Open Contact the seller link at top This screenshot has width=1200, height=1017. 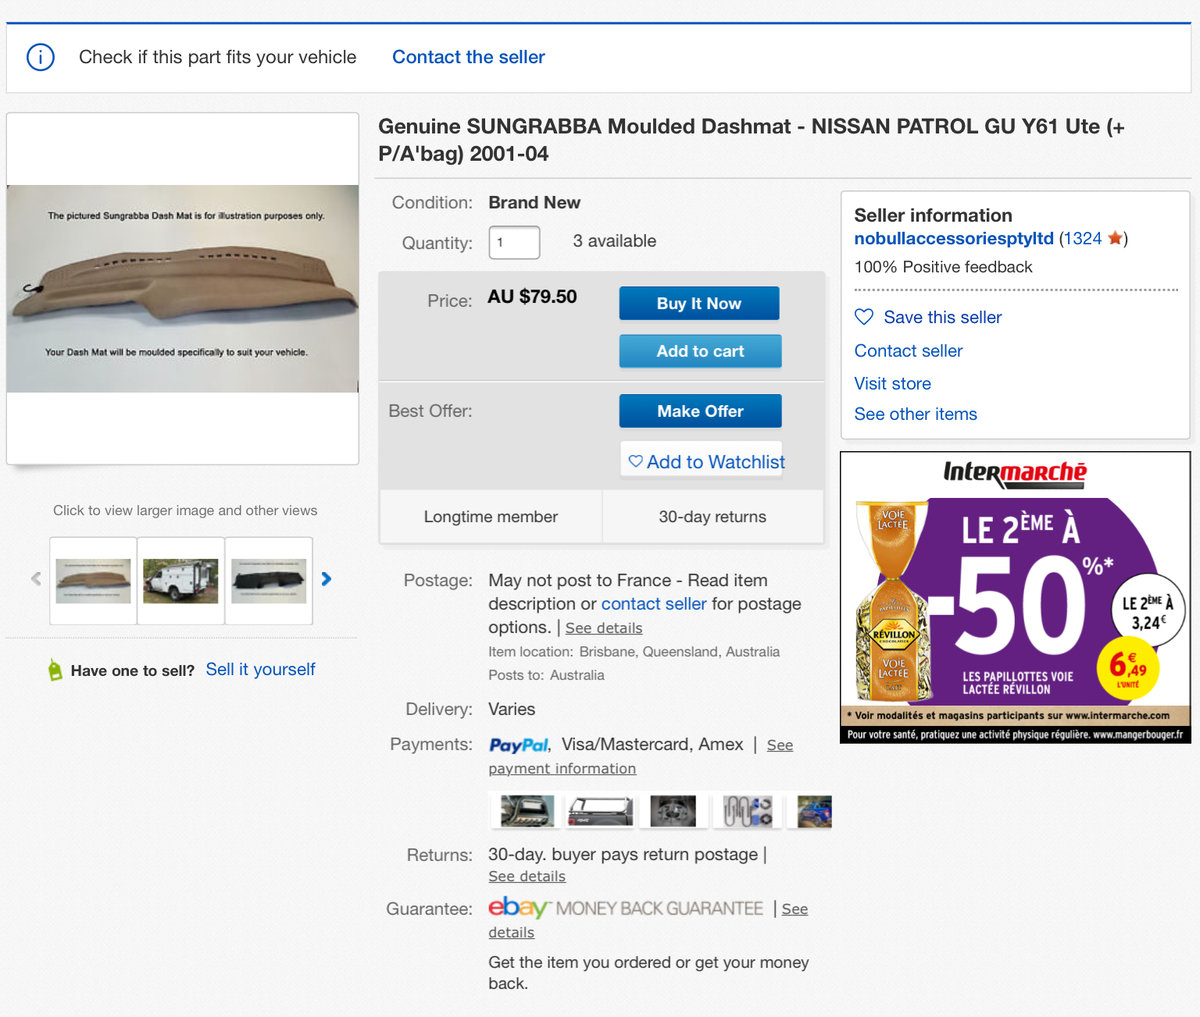(x=468, y=57)
